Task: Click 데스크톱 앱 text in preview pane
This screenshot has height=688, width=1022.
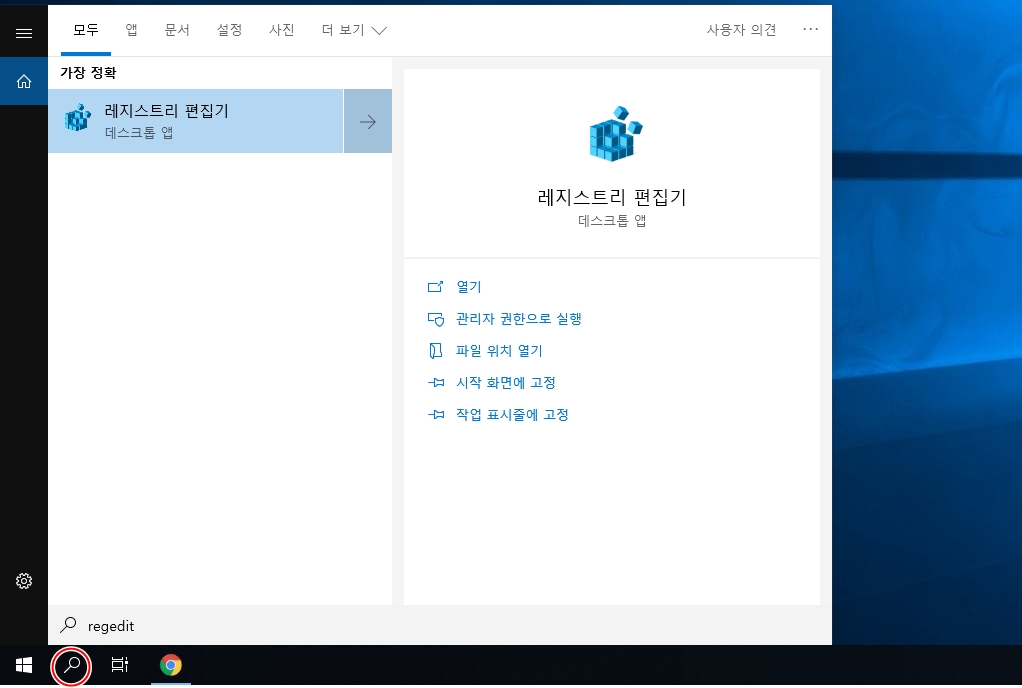Action: coord(612,221)
